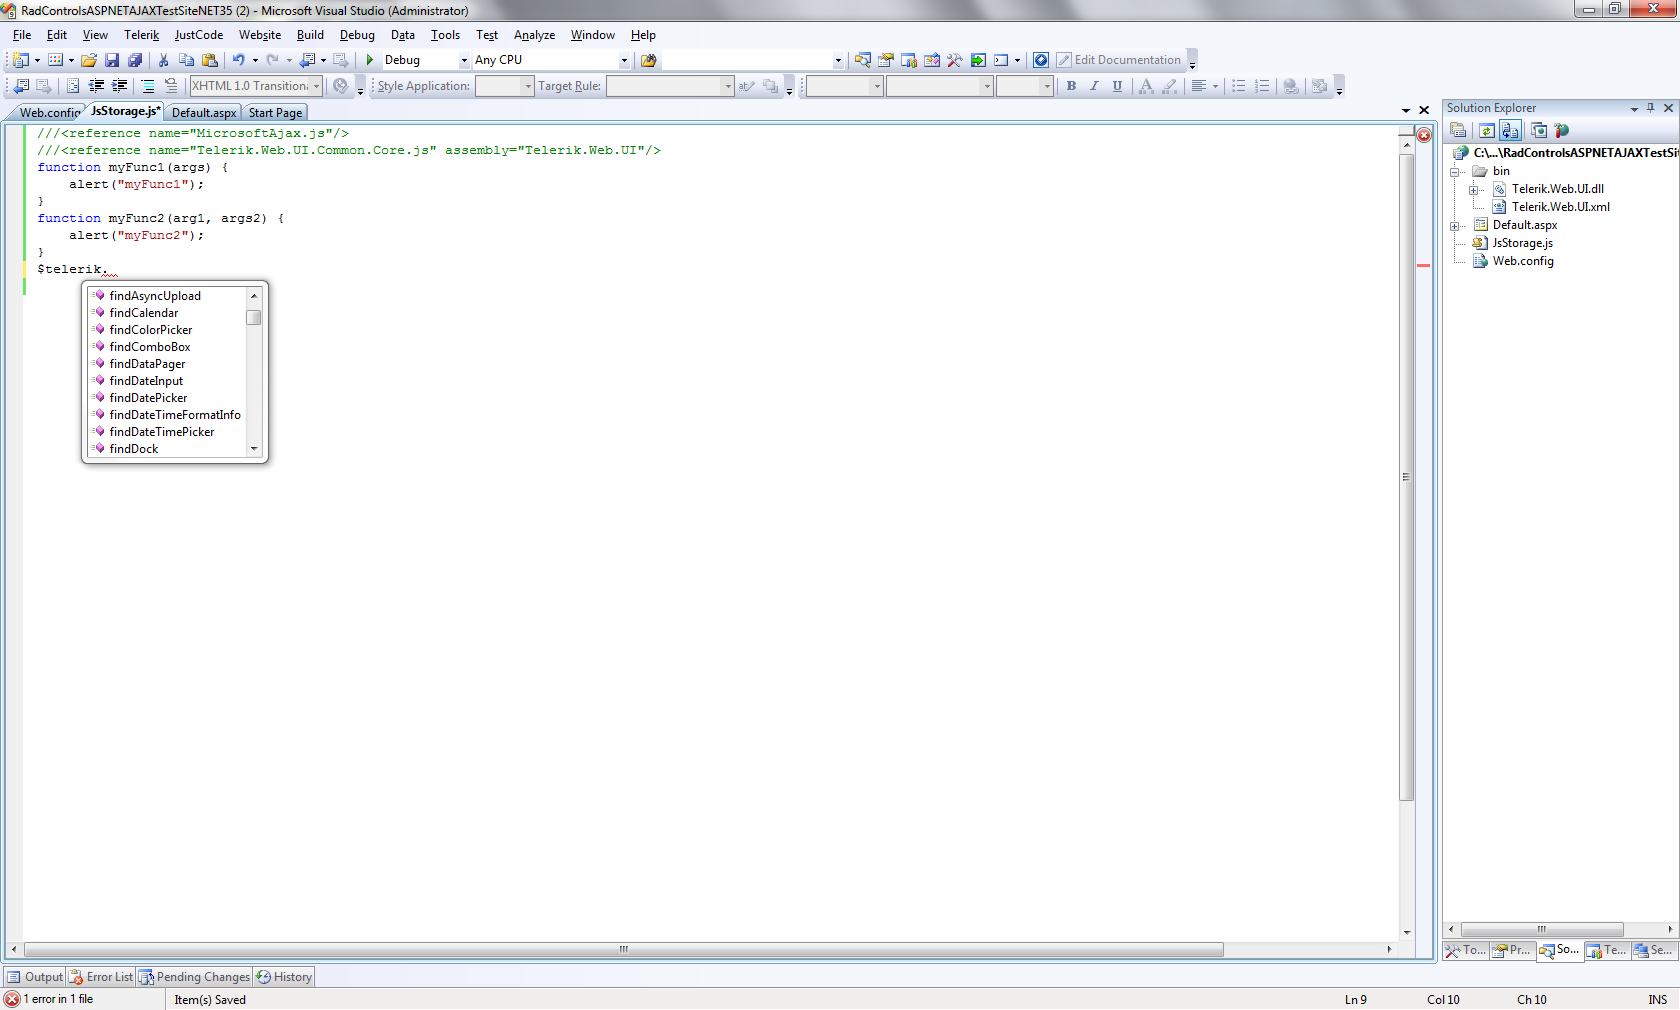Image resolution: width=1680 pixels, height=1010 pixels.
Task: Increase the line indent
Action: (119, 86)
